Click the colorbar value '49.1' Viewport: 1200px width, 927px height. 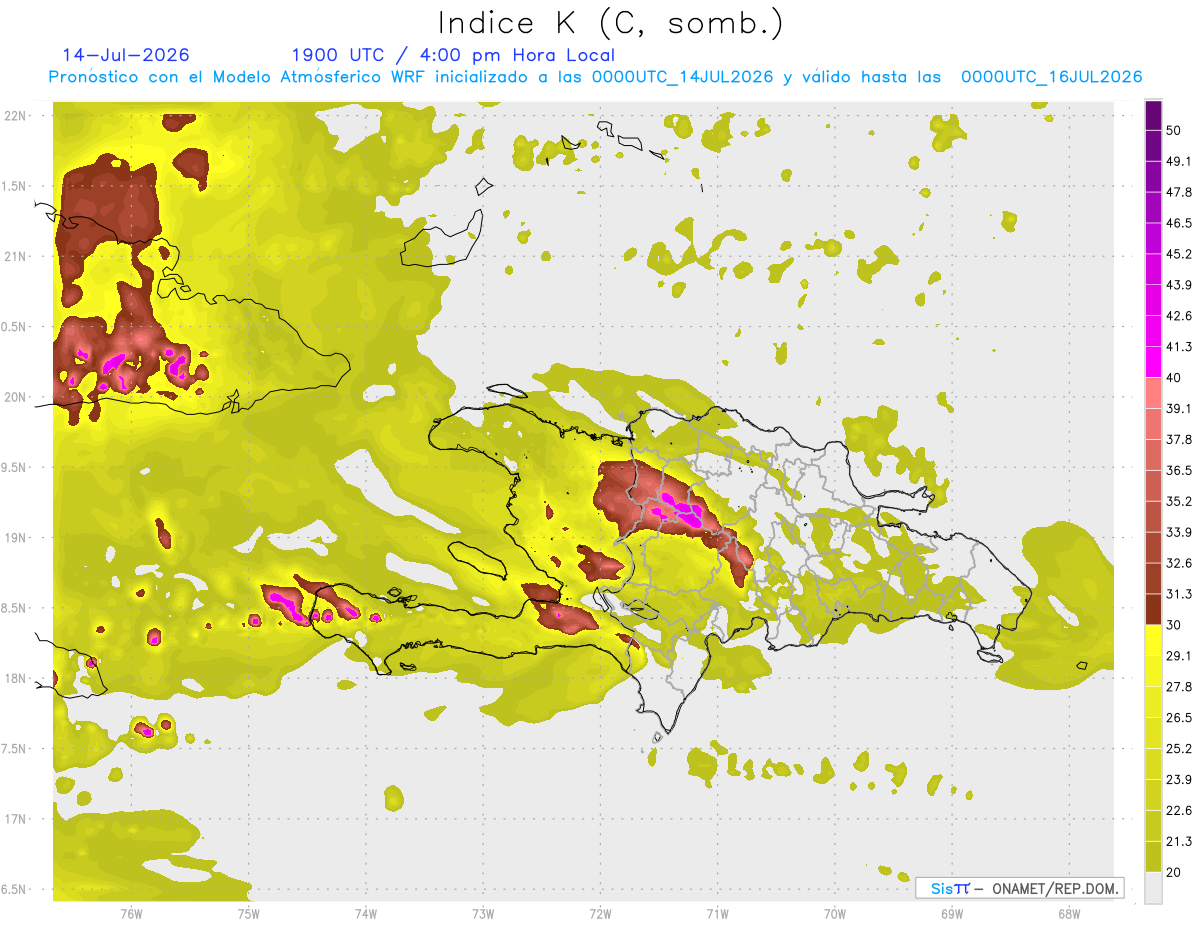pos(1179,161)
